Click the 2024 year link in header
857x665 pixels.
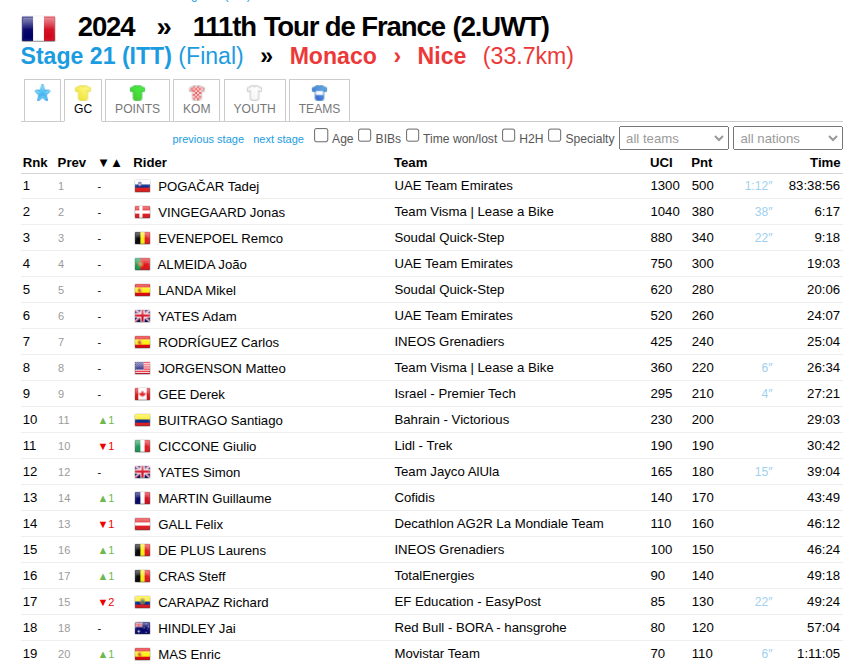[x=106, y=27]
